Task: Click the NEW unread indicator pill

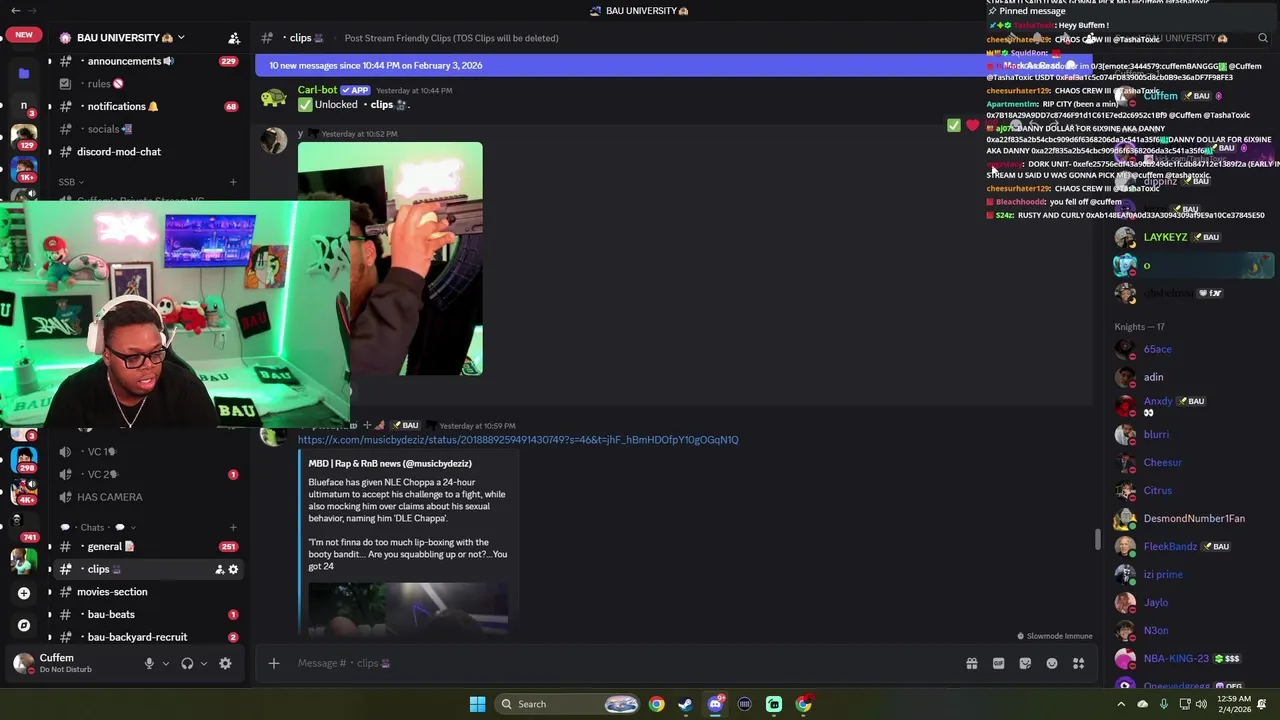Action: 24,34
